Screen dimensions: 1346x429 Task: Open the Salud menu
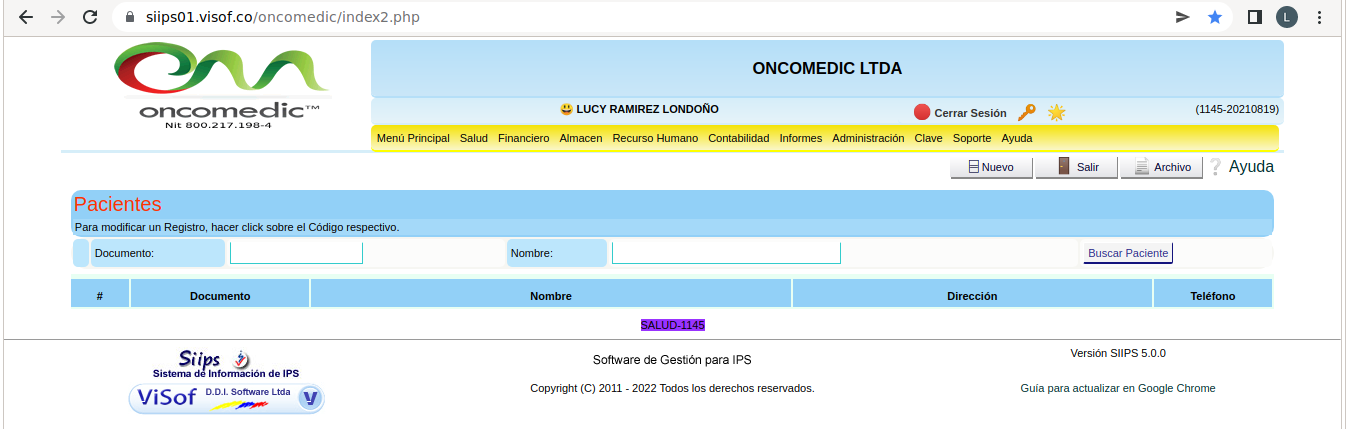473,138
